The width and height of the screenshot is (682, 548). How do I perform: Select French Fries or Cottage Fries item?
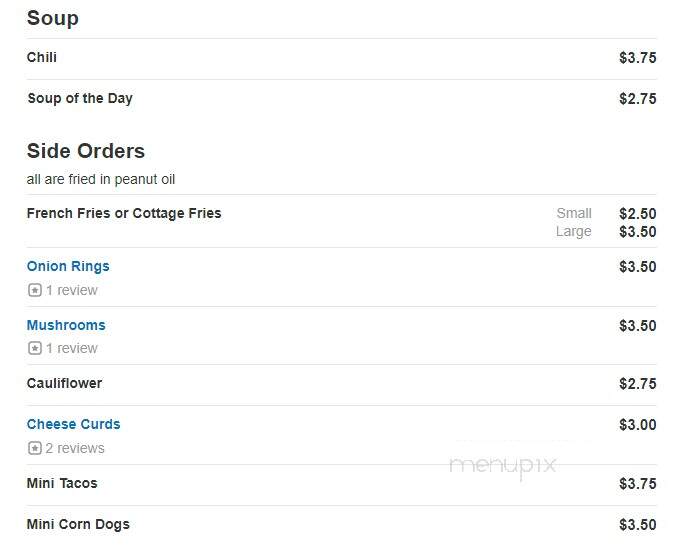(x=124, y=213)
